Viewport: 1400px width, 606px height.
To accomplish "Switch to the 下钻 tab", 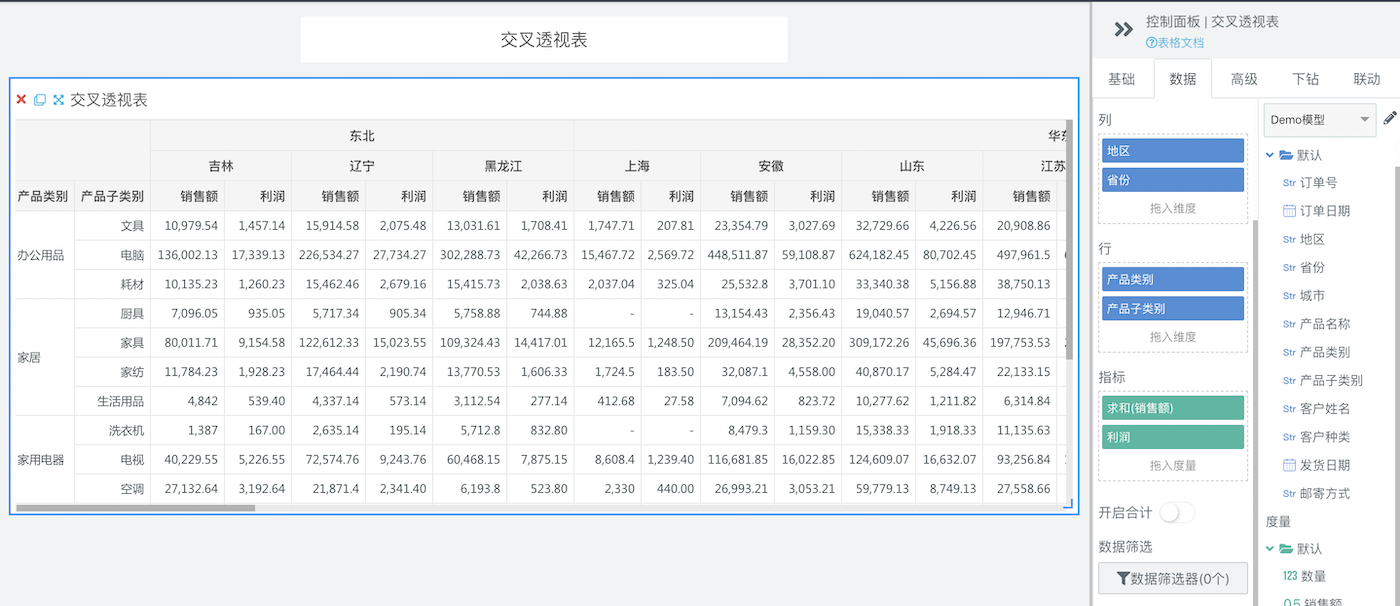I will point(1305,79).
